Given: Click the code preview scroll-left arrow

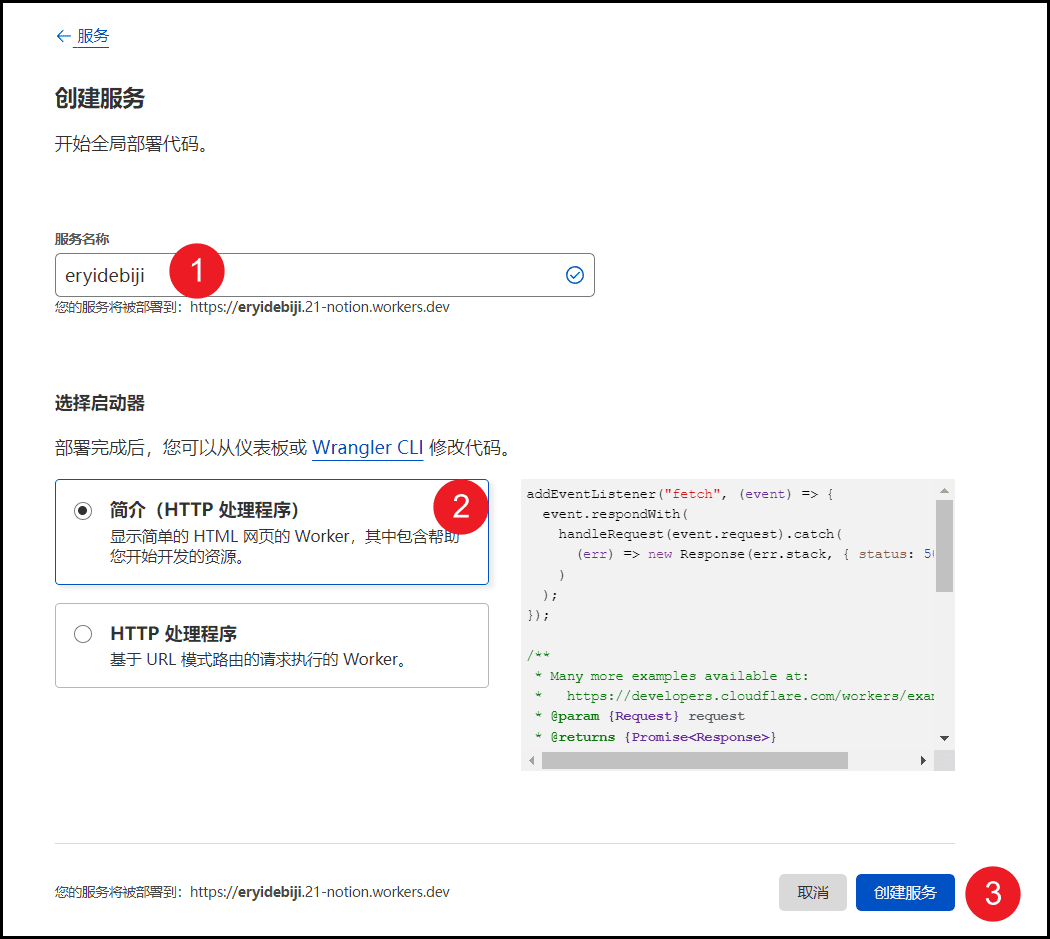Looking at the screenshot, I should 532,760.
